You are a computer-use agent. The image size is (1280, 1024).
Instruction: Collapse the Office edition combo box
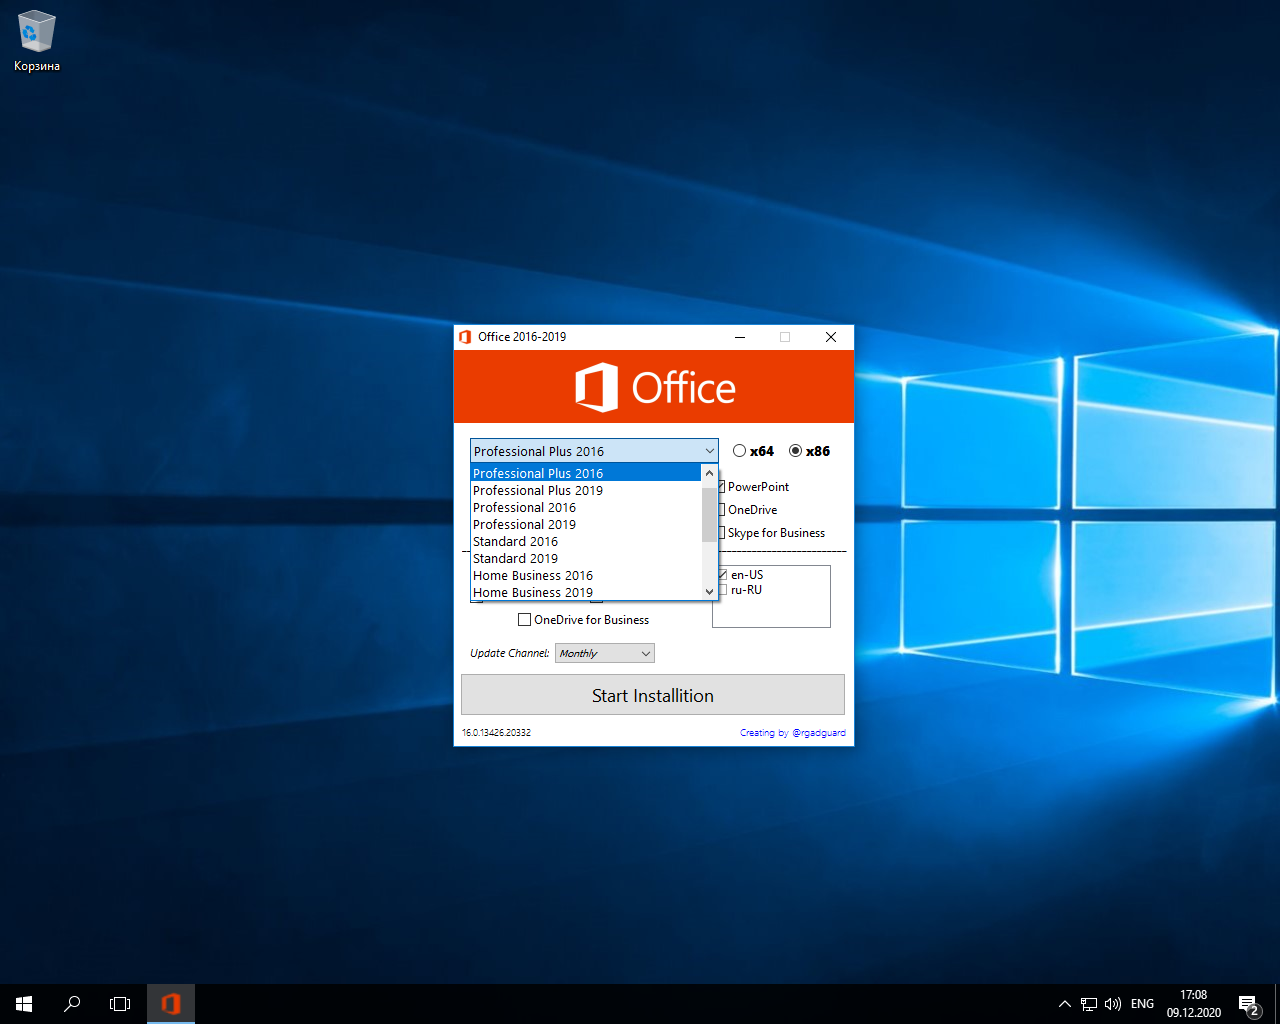click(709, 451)
